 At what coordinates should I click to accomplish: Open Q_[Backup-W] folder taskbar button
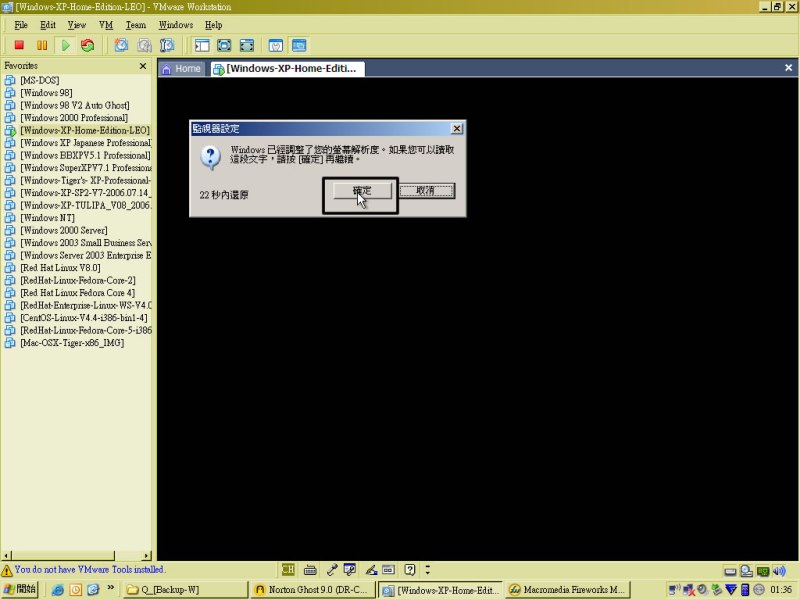[x=186, y=590]
